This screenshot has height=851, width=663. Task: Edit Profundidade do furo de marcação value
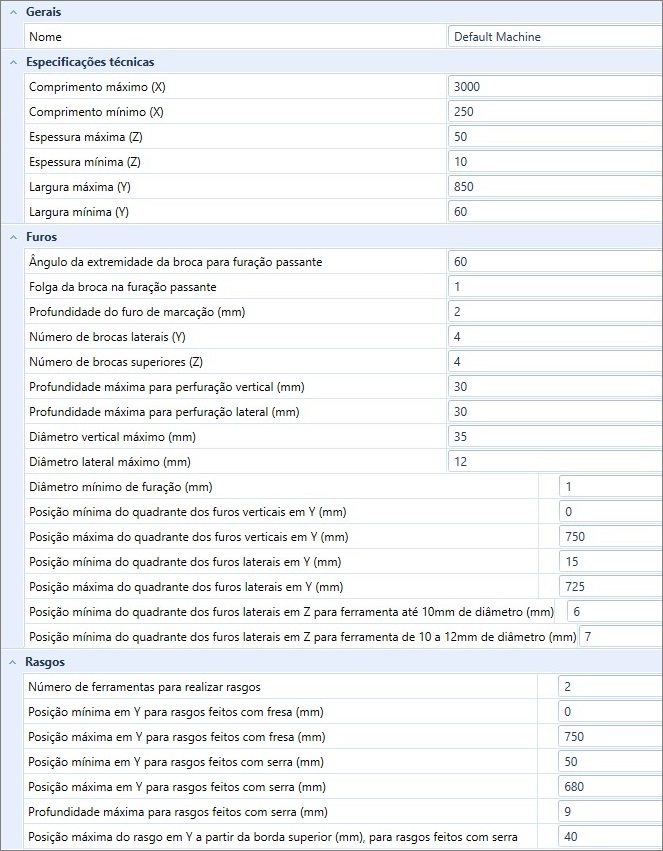tap(556, 312)
